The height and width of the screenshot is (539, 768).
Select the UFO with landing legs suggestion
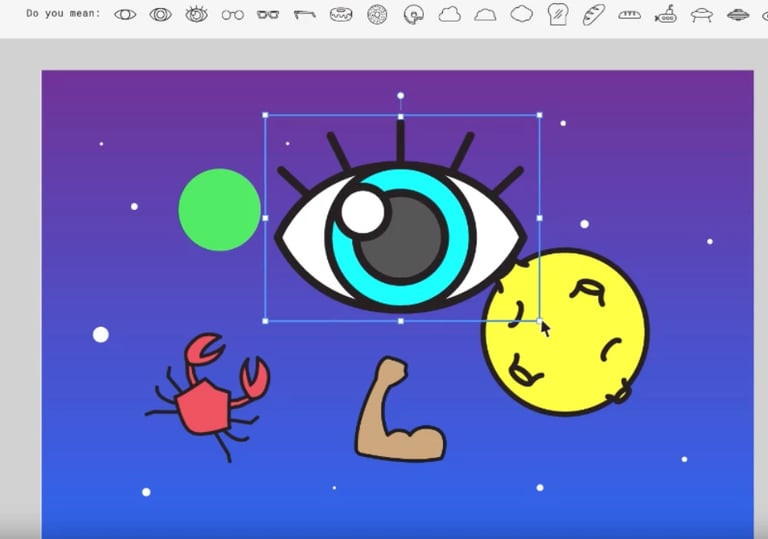click(x=701, y=15)
